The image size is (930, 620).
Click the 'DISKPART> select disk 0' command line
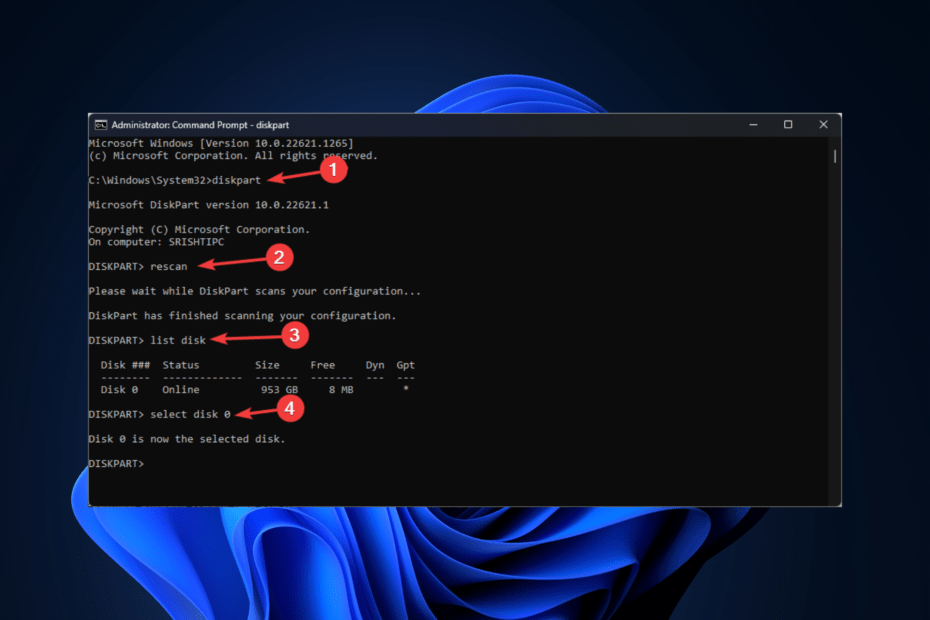click(159, 415)
